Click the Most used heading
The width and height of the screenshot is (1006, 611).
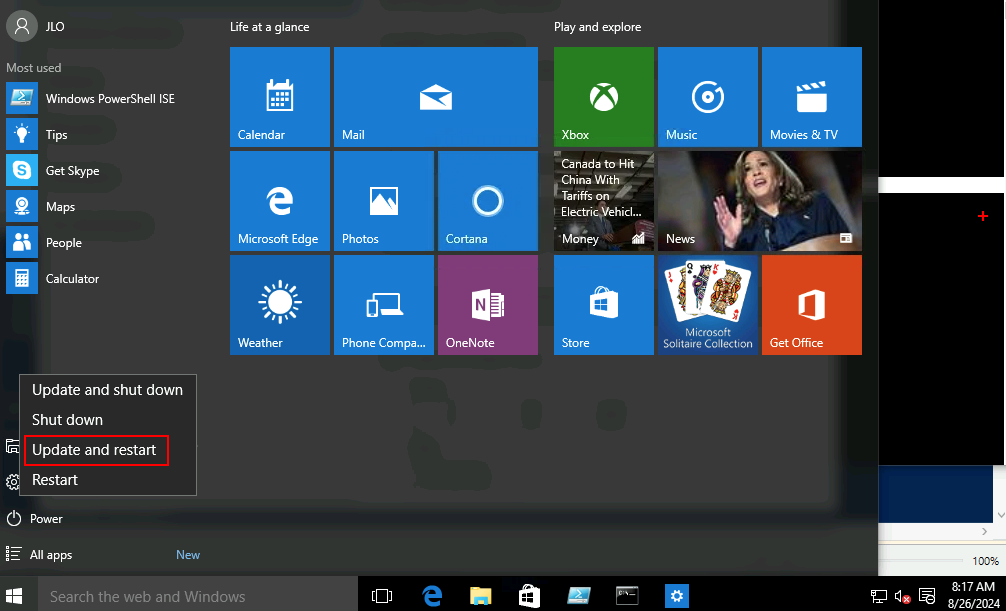pyautogui.click(x=33, y=67)
